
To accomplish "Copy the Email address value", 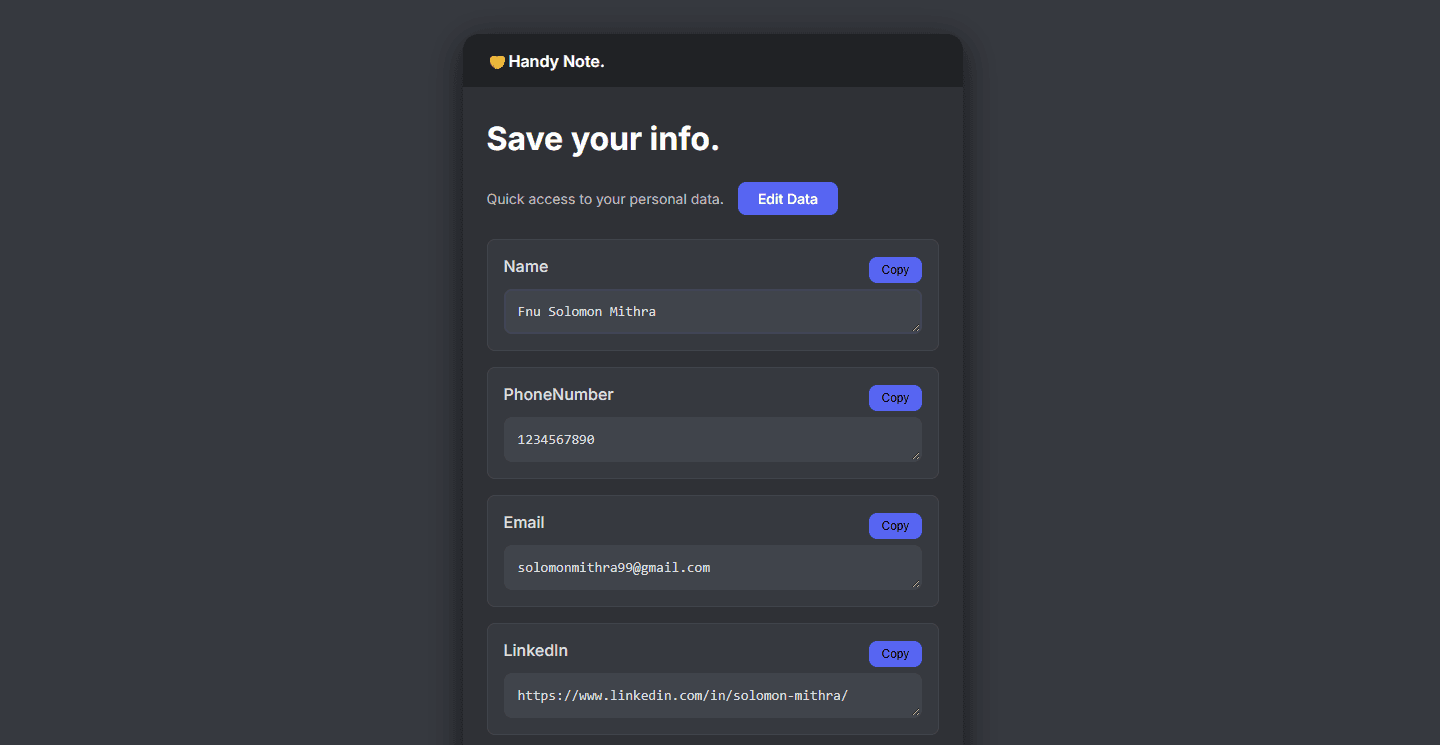I will [x=895, y=526].
